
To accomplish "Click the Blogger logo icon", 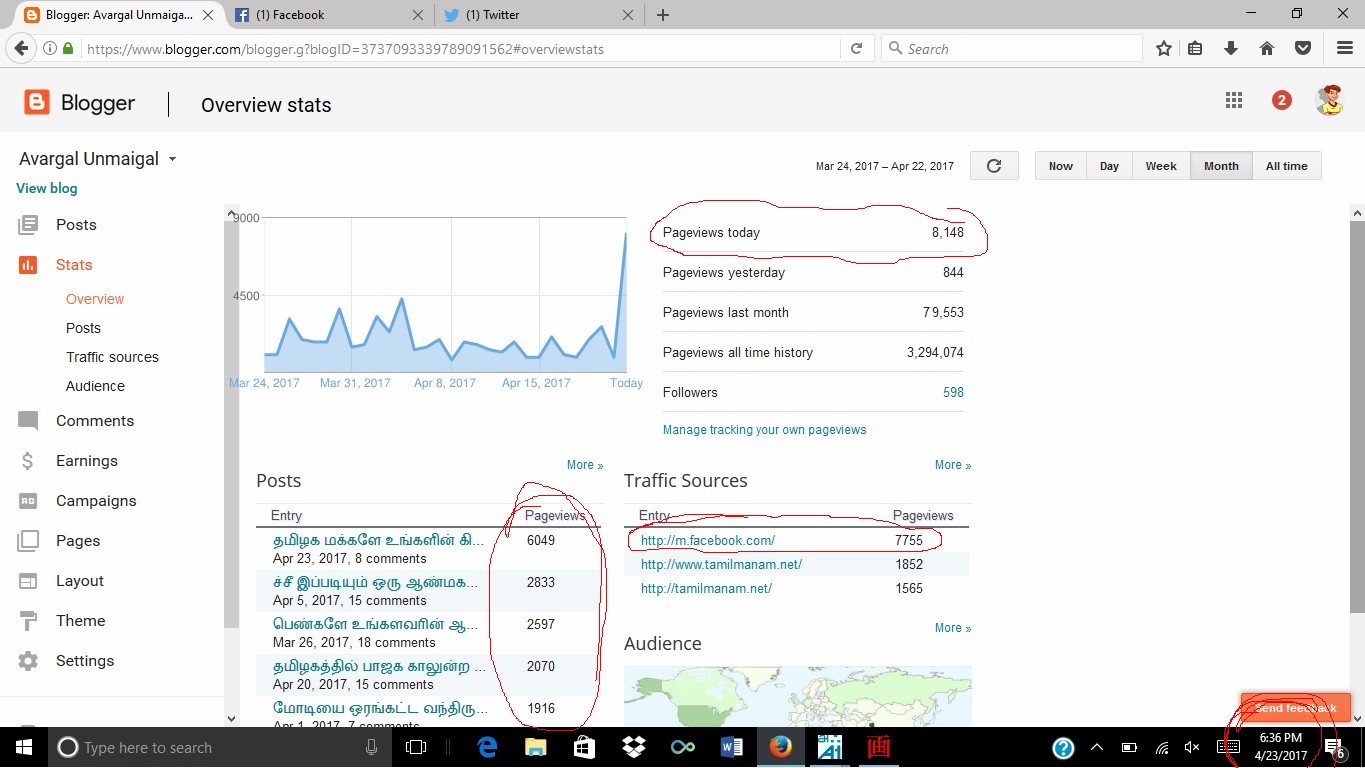I will click(37, 102).
